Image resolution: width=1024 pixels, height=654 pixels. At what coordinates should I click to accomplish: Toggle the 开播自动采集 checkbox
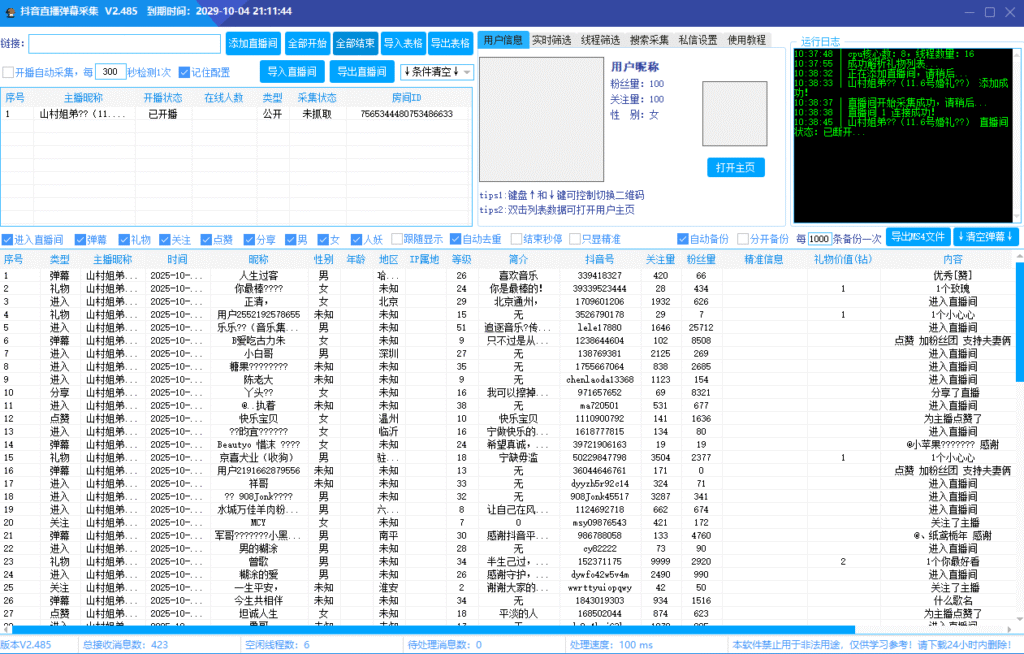pyautogui.click(x=9, y=73)
